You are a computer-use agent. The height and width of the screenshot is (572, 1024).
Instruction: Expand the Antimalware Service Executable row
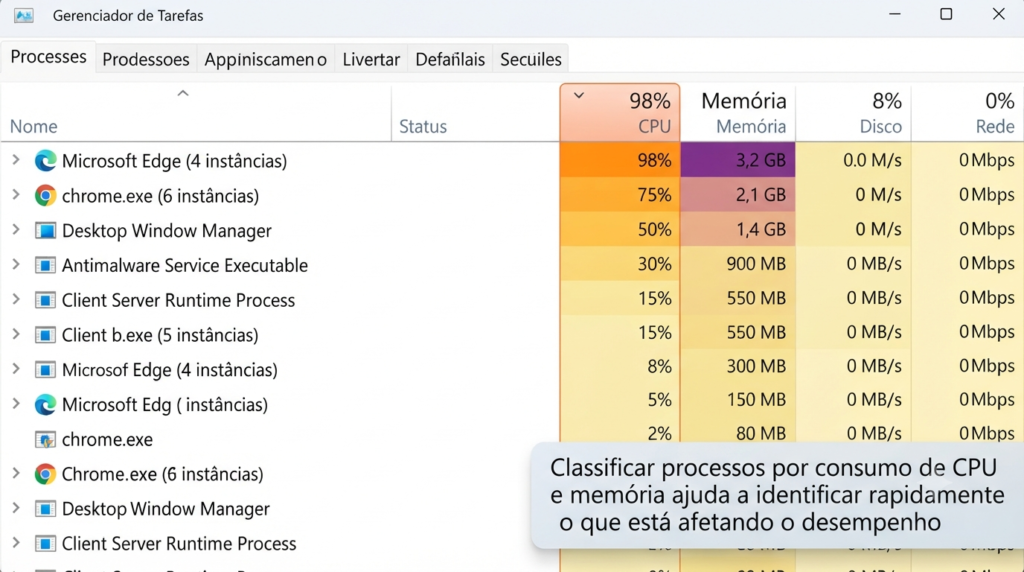pos(16,264)
